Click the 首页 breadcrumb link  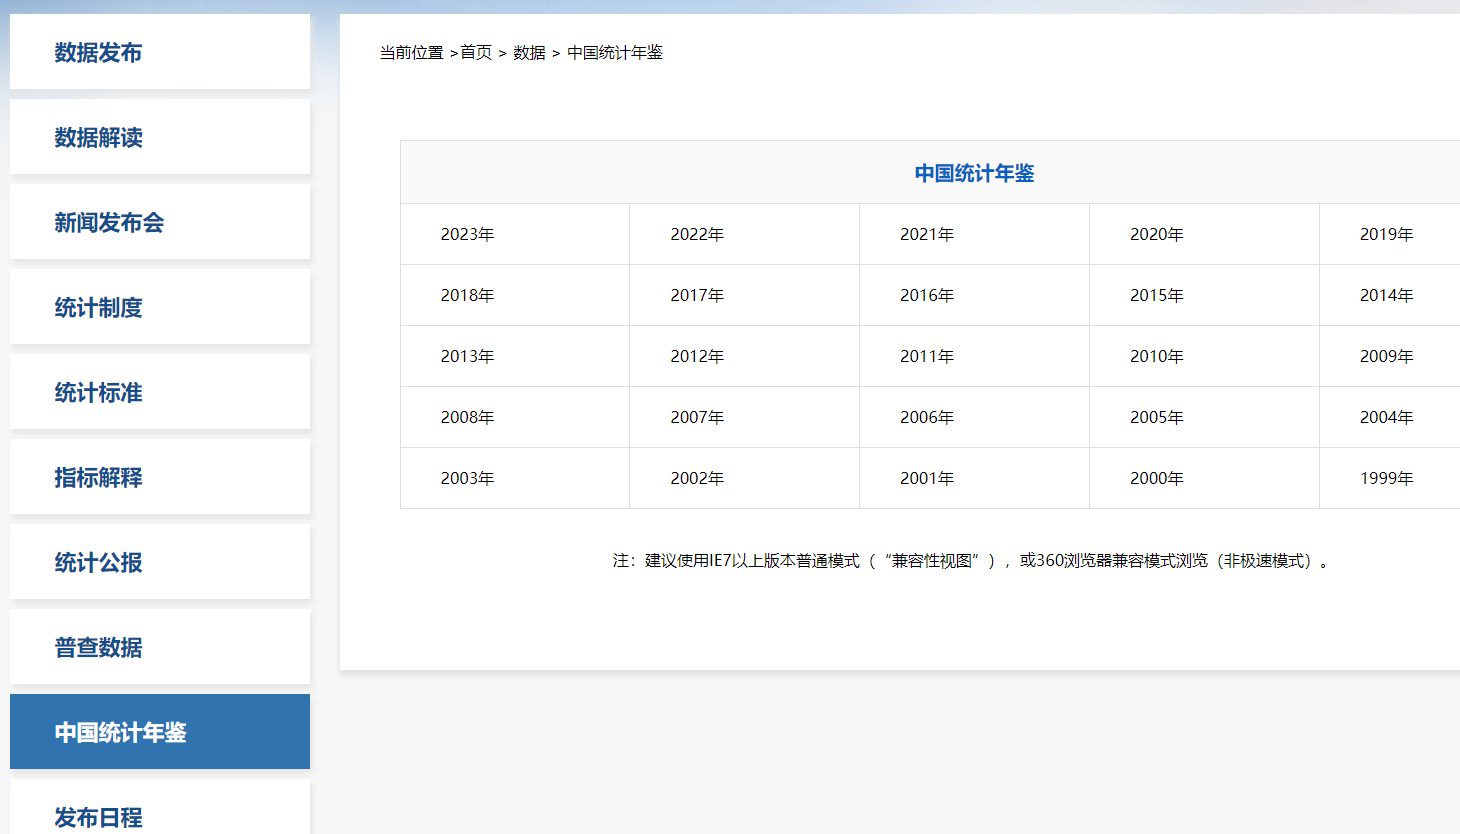click(476, 53)
